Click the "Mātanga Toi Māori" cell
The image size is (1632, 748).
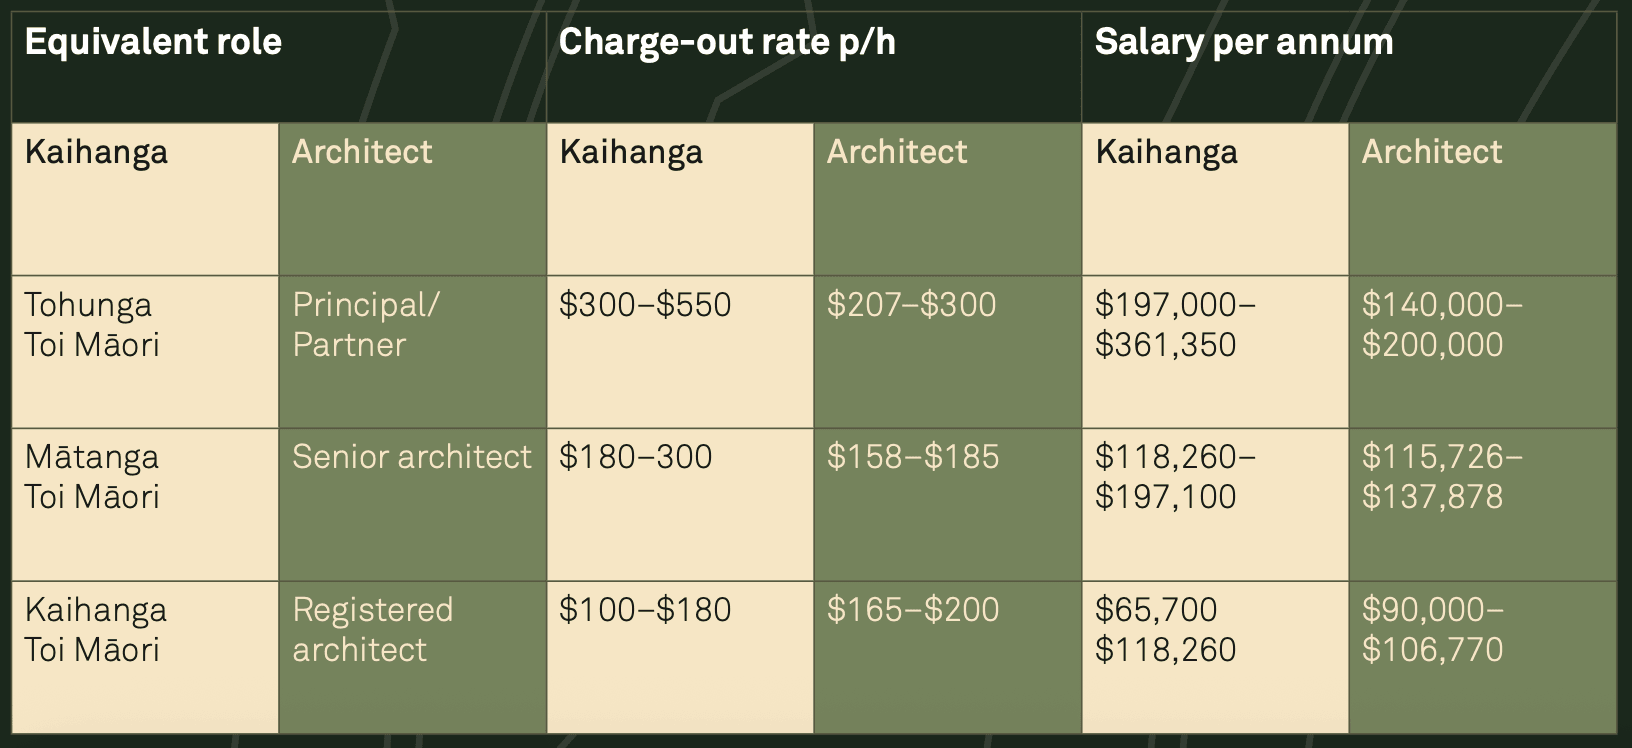tap(92, 477)
